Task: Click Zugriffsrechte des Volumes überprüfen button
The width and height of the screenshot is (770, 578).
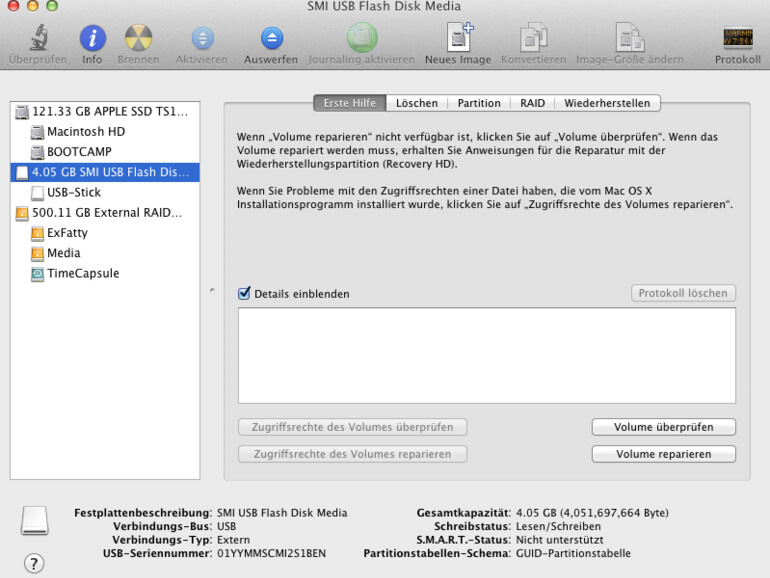Action: pos(353,427)
